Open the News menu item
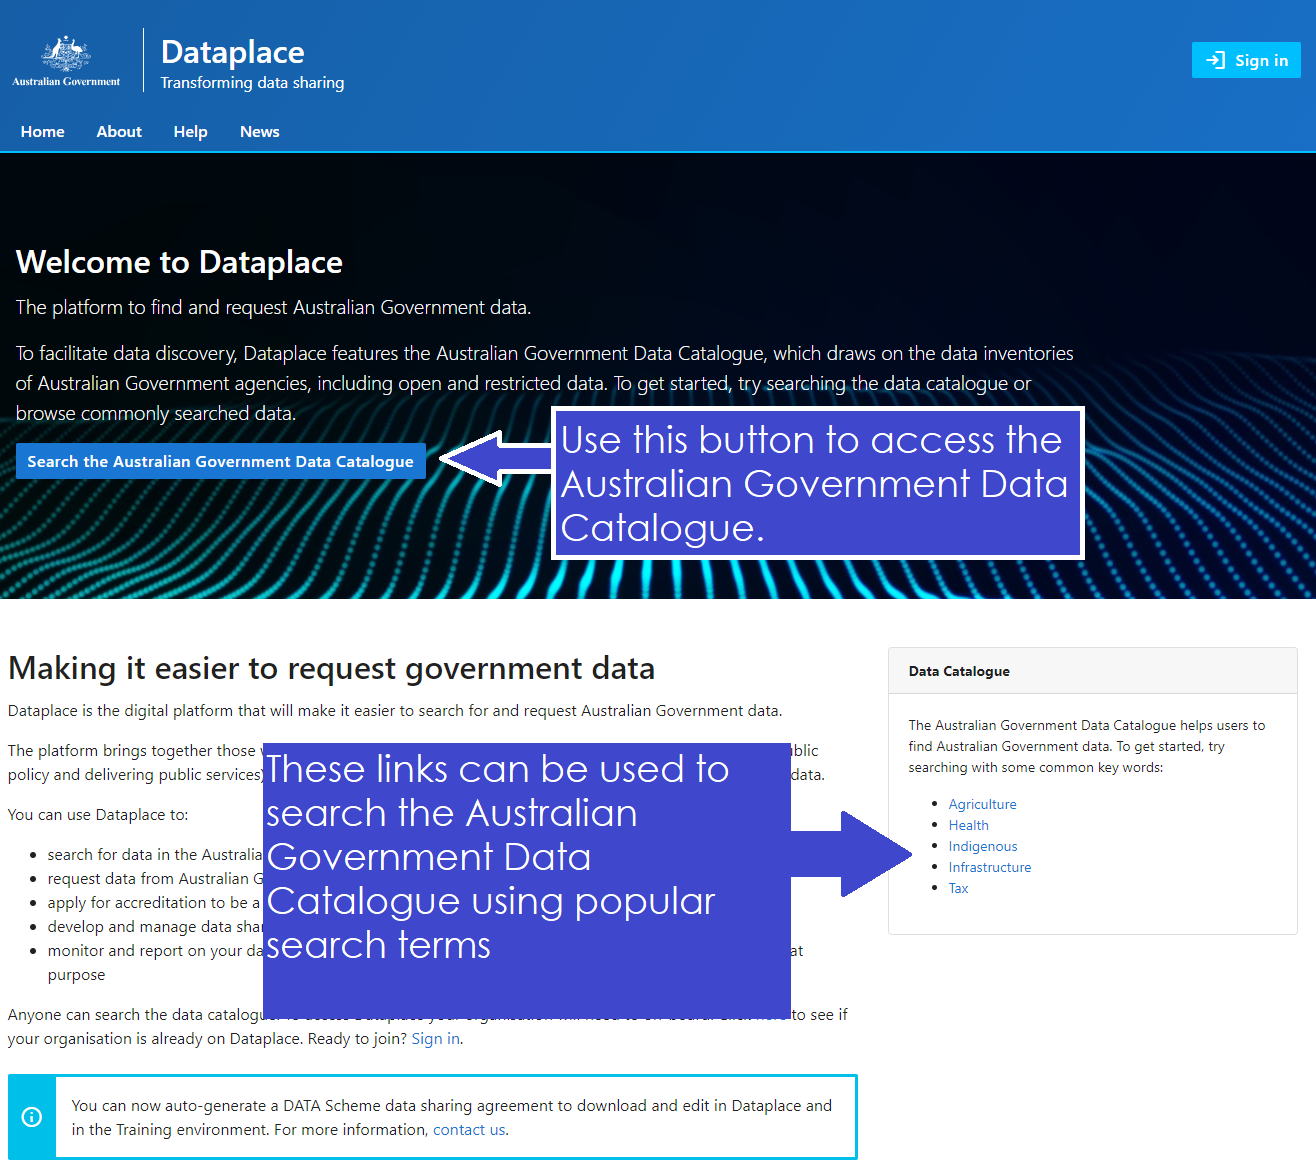This screenshot has height=1162, width=1316. tap(260, 131)
